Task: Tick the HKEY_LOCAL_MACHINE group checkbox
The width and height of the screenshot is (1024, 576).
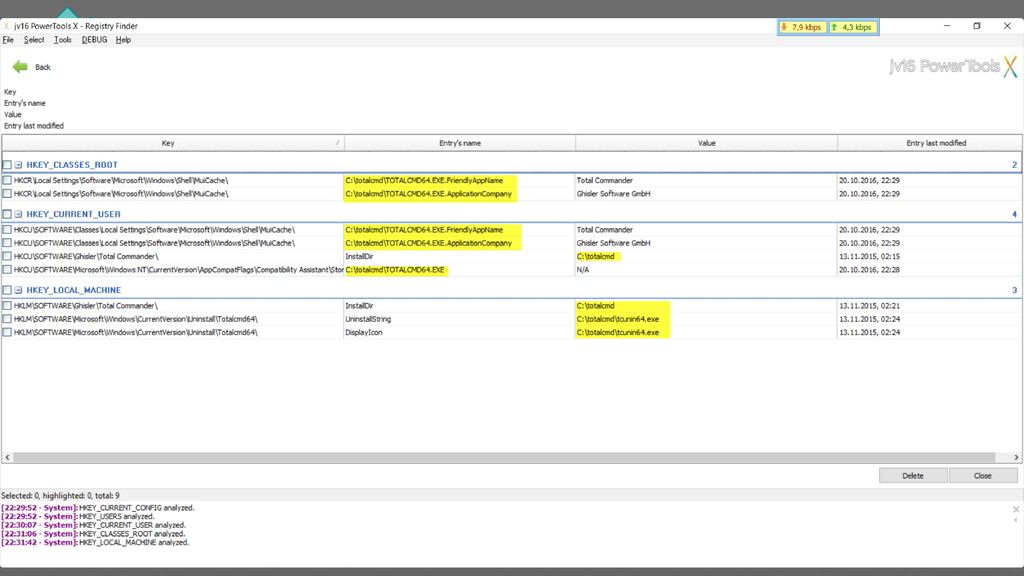Action: click(7, 290)
